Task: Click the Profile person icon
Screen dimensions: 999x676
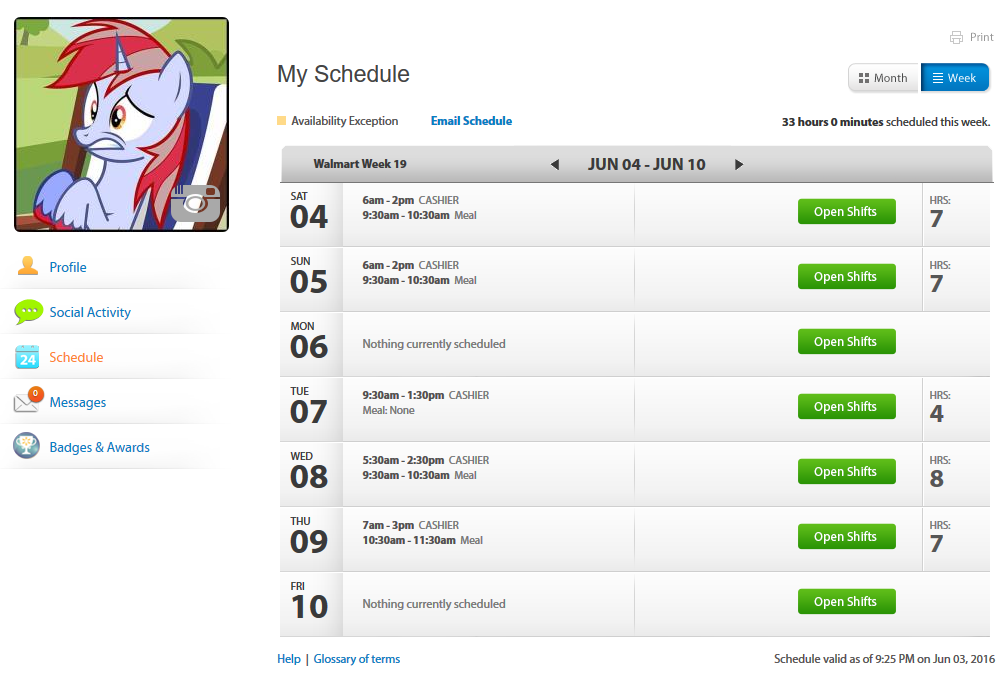Action: [28, 266]
